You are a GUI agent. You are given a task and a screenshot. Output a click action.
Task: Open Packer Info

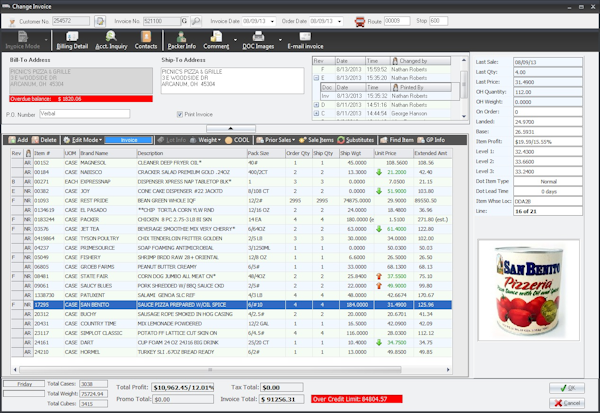(x=181, y=40)
